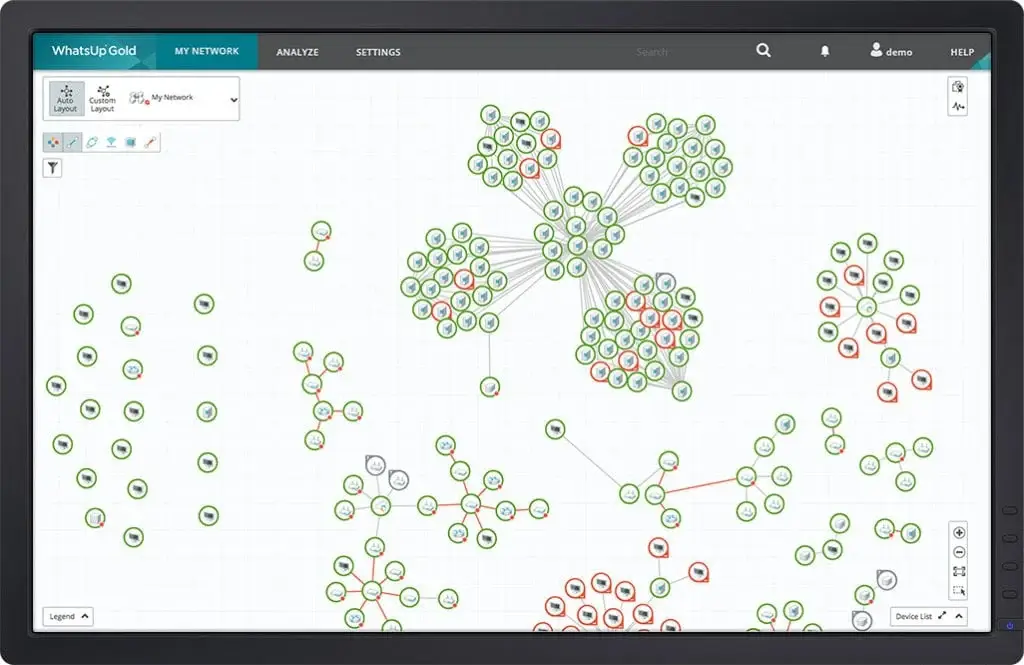Click the search magnifier icon
Image resolution: width=1024 pixels, height=665 pixels.
coord(763,50)
